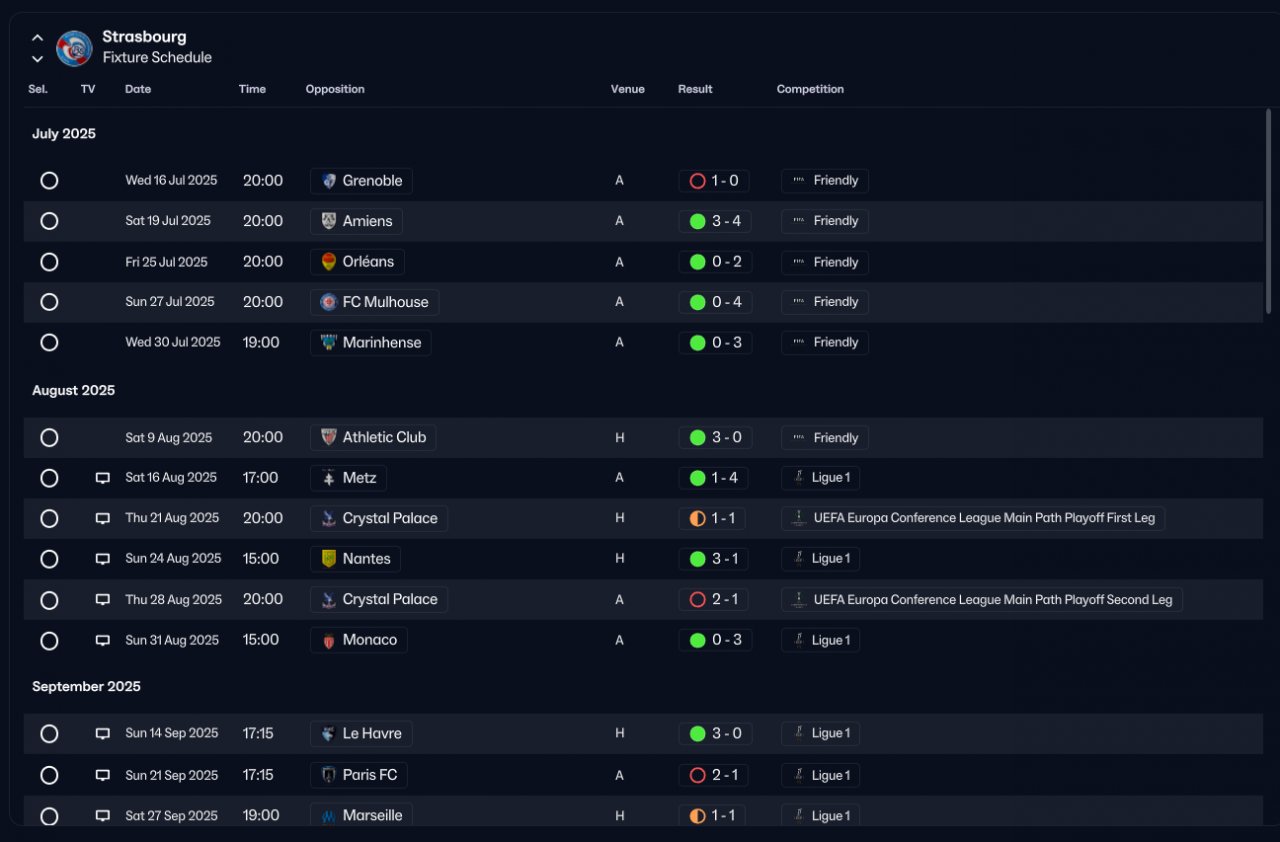The image size is (1280, 842).
Task: Click the Athletic Club crest icon
Action: (x=329, y=437)
